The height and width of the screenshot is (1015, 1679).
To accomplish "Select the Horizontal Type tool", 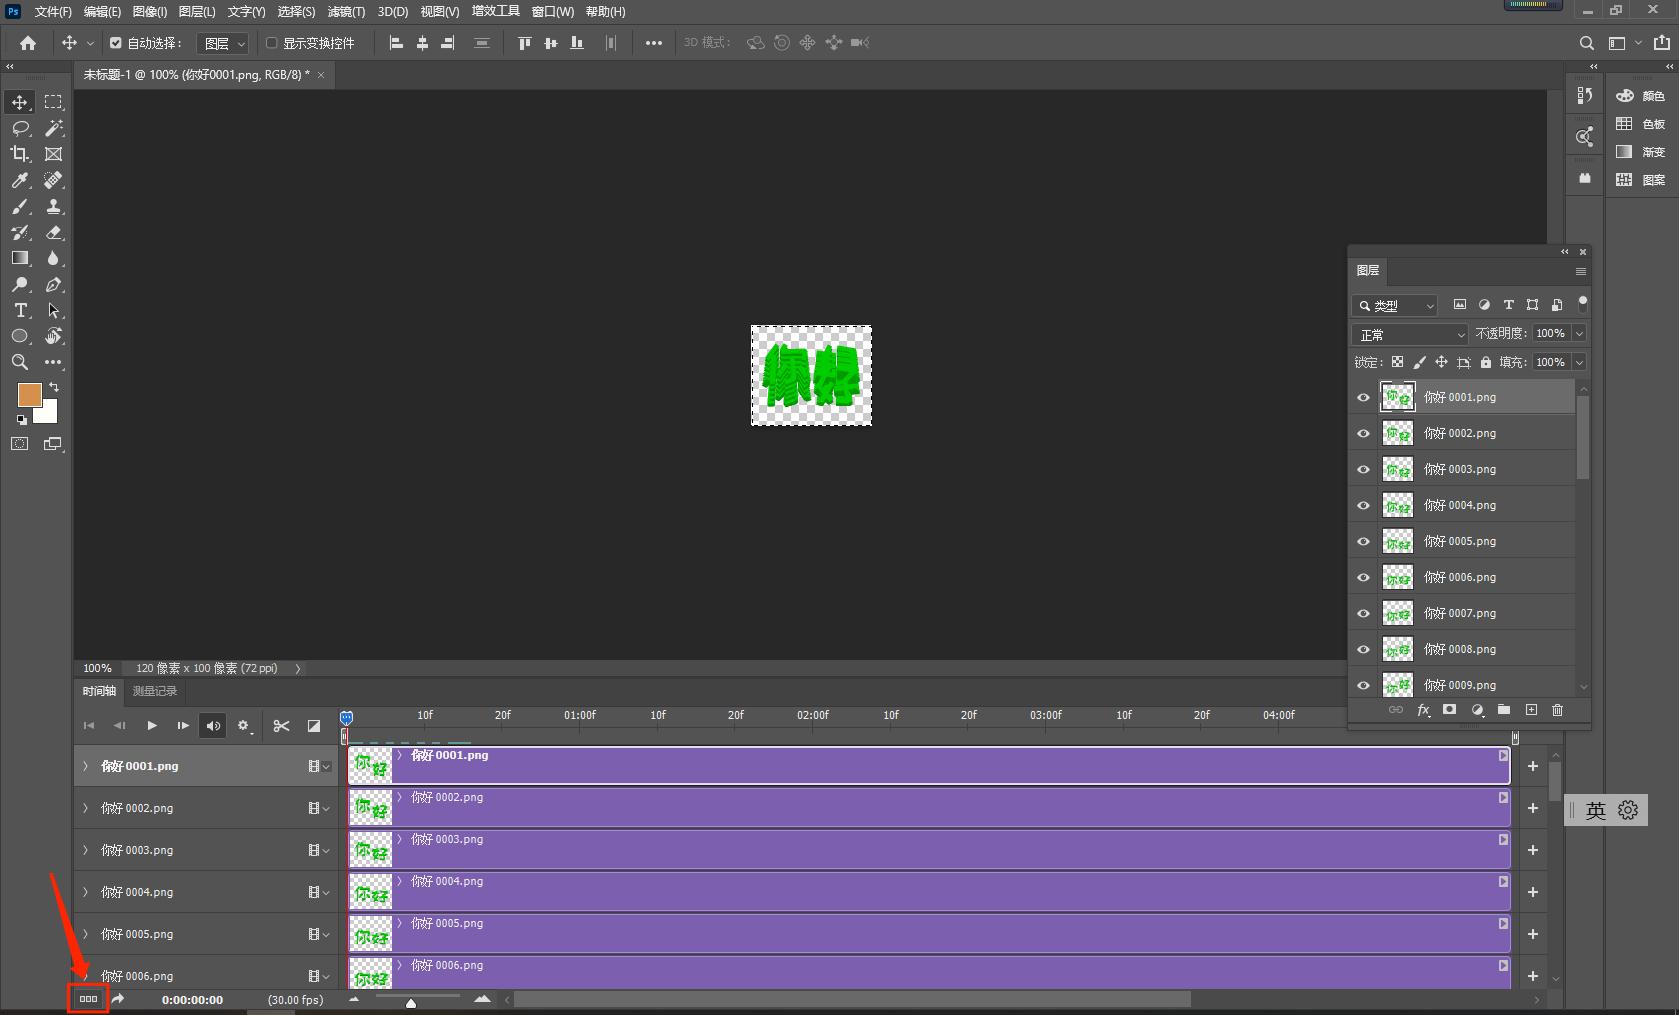I will point(20,310).
